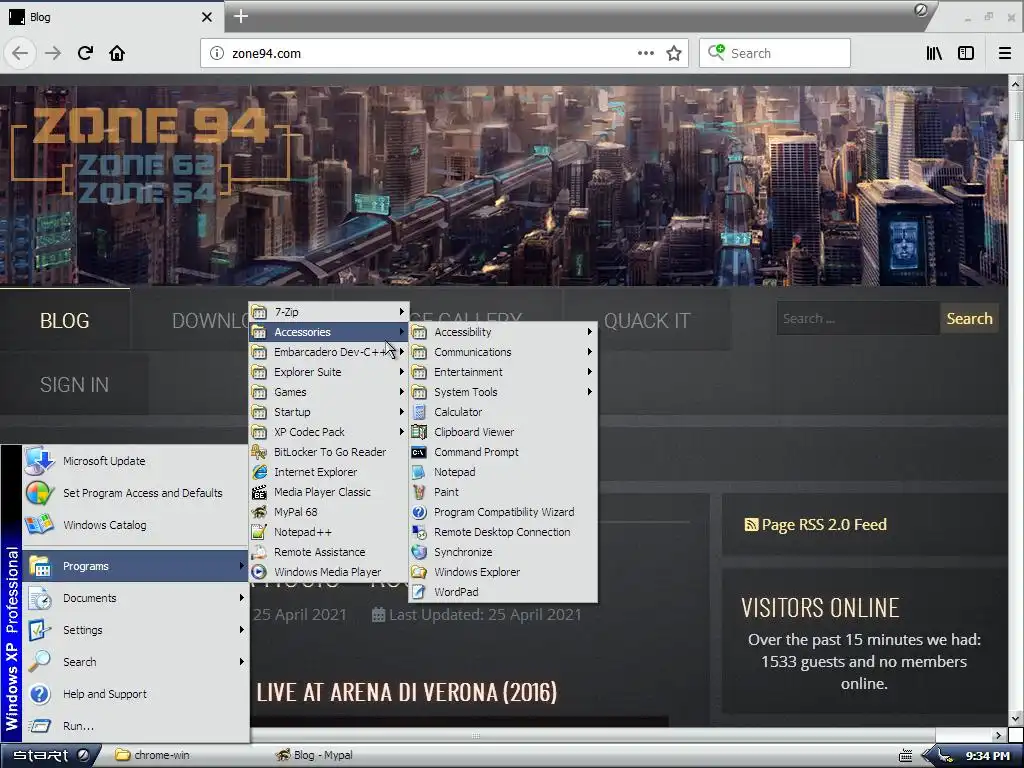
Task: Expand the XP Codec Pack submenu
Action: click(x=329, y=432)
